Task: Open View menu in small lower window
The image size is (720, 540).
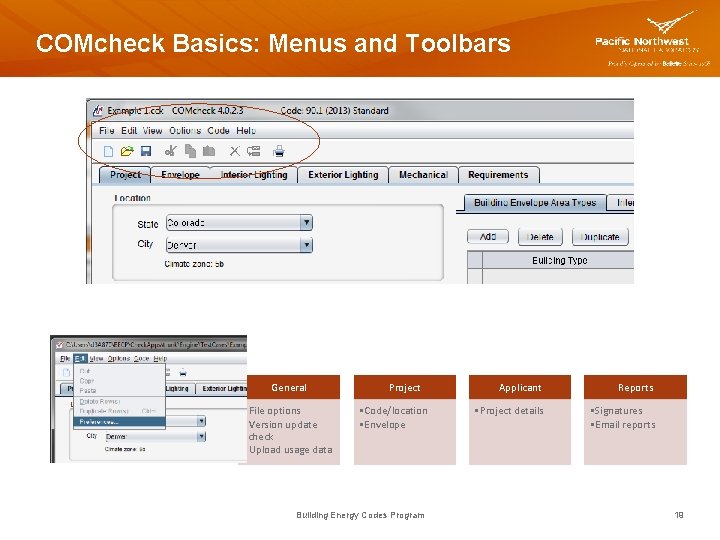Action: pos(96,358)
